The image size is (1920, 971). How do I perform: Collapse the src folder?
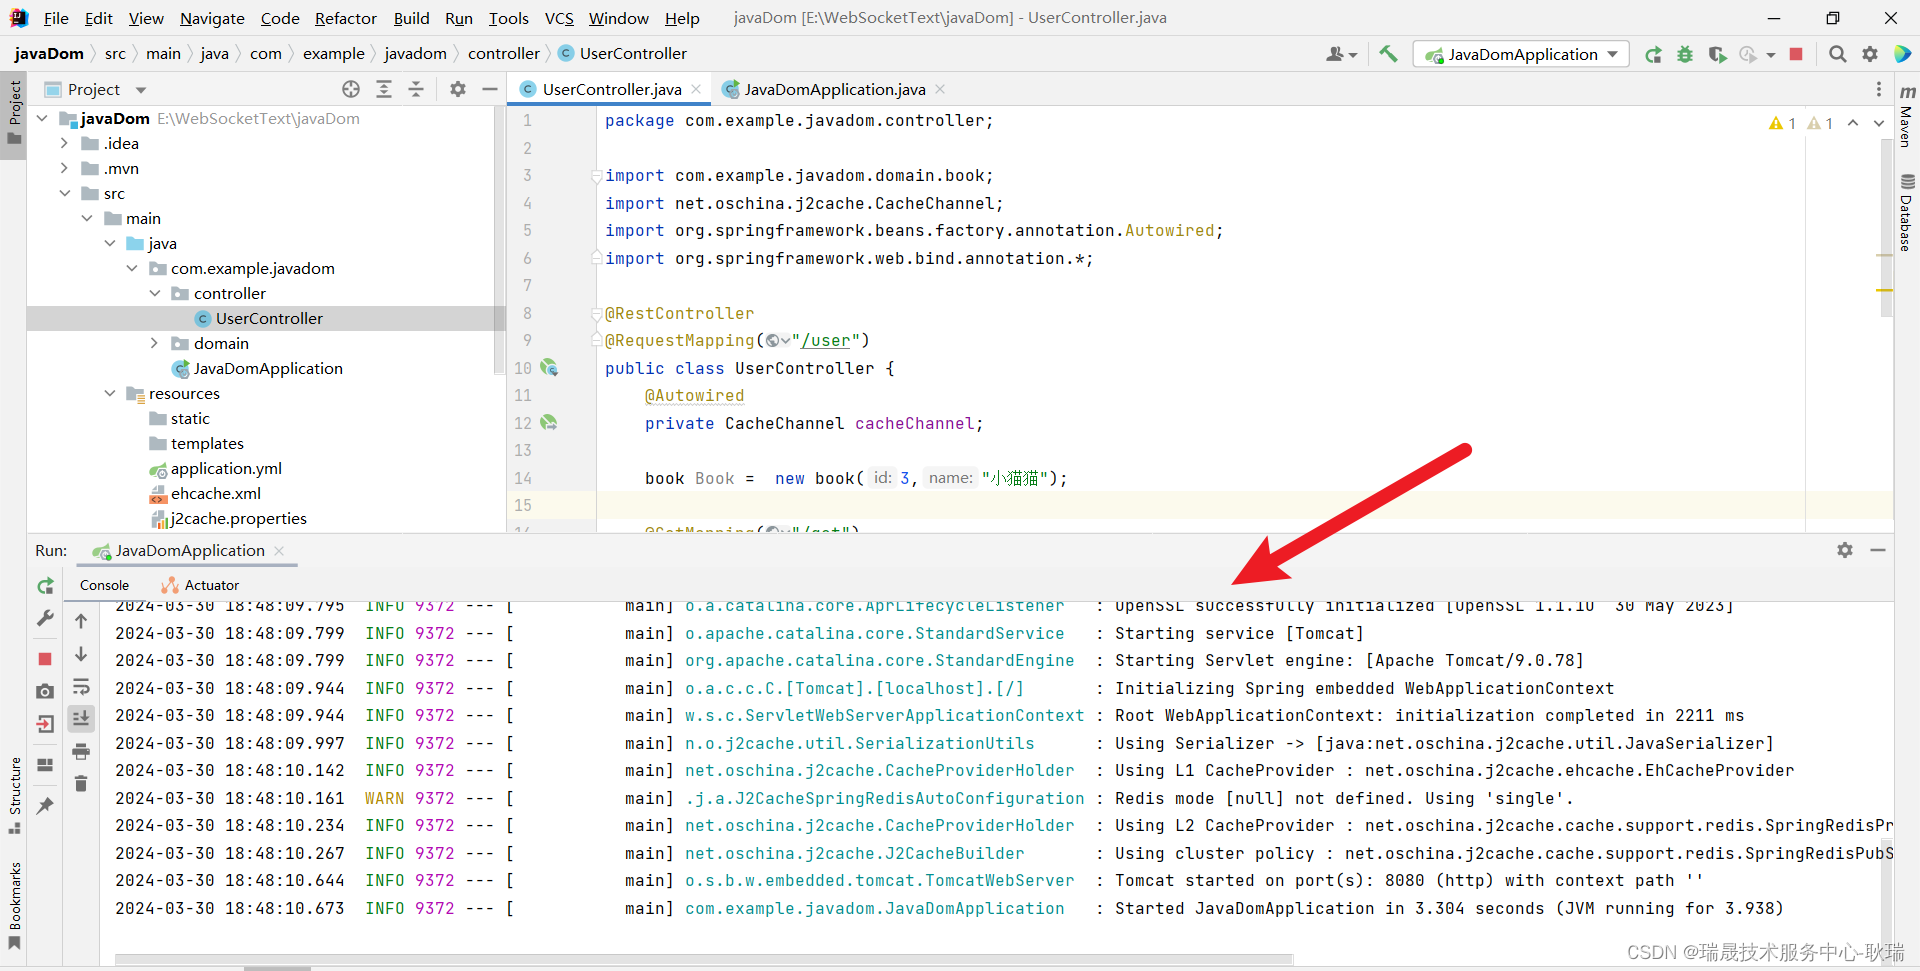point(64,194)
